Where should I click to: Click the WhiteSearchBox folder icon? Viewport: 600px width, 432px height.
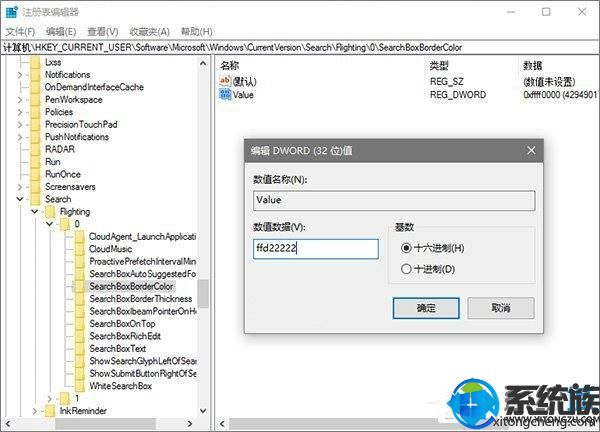point(80,386)
